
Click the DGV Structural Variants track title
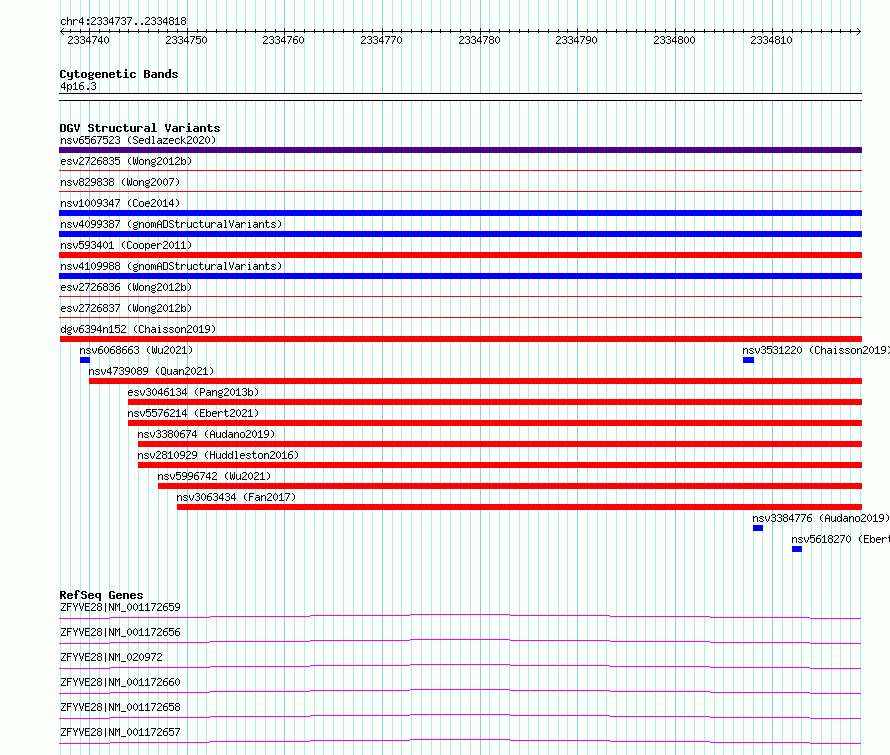click(x=140, y=128)
